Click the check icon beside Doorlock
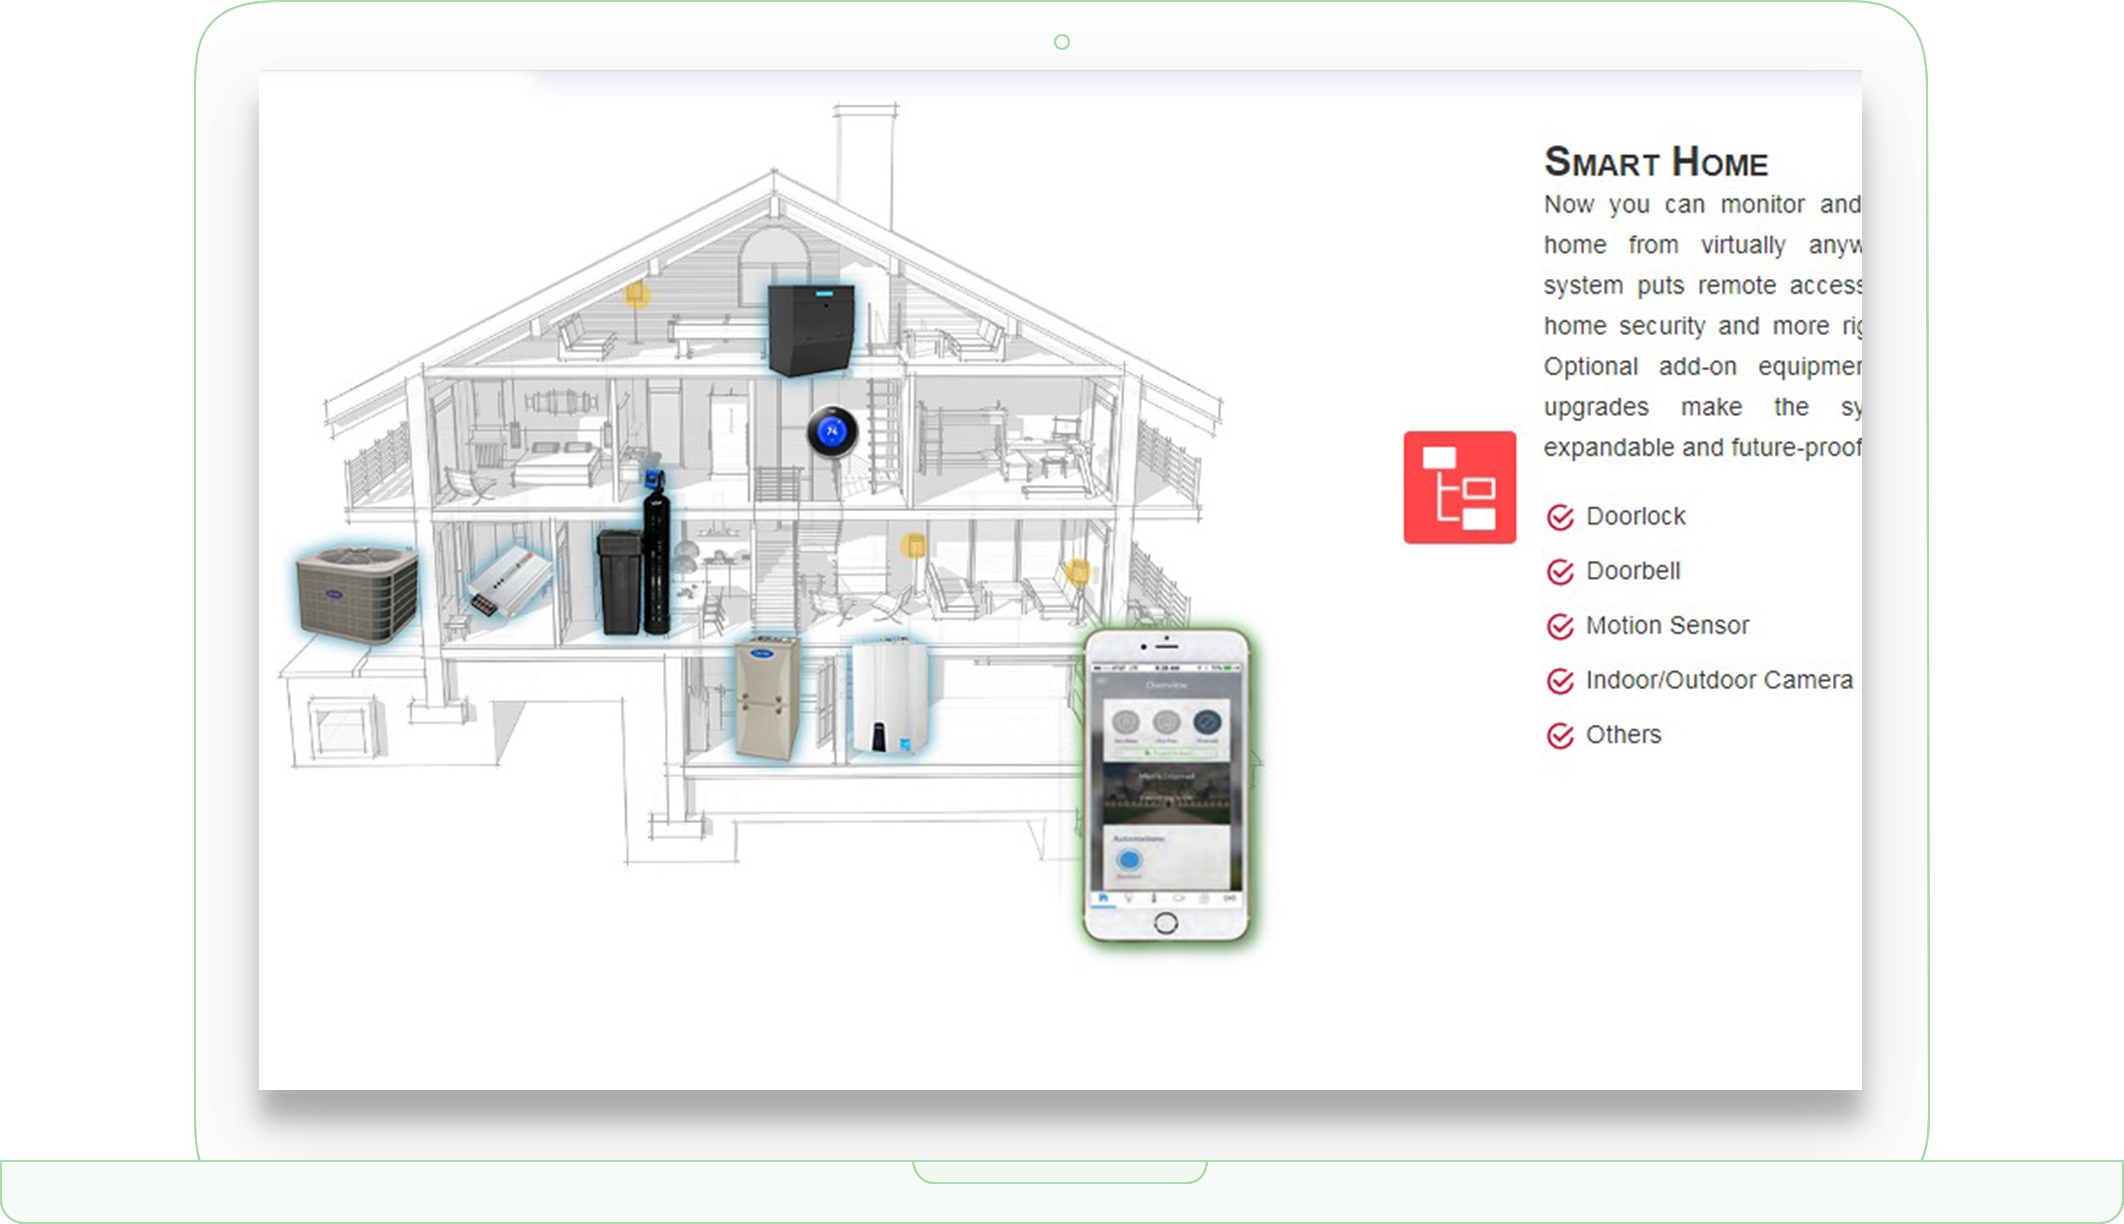2124x1224 pixels. click(x=1560, y=517)
